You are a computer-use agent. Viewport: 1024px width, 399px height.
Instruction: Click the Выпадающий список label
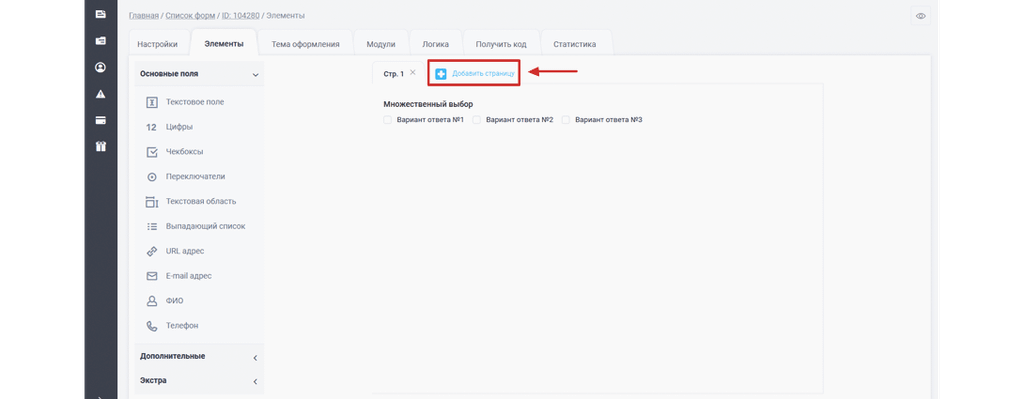click(x=206, y=226)
